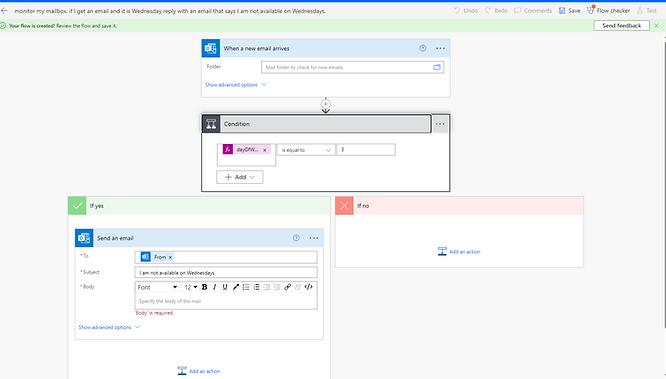Remove the dayOfWeek expression token
Viewport: 666px width, 379px height.
point(265,150)
